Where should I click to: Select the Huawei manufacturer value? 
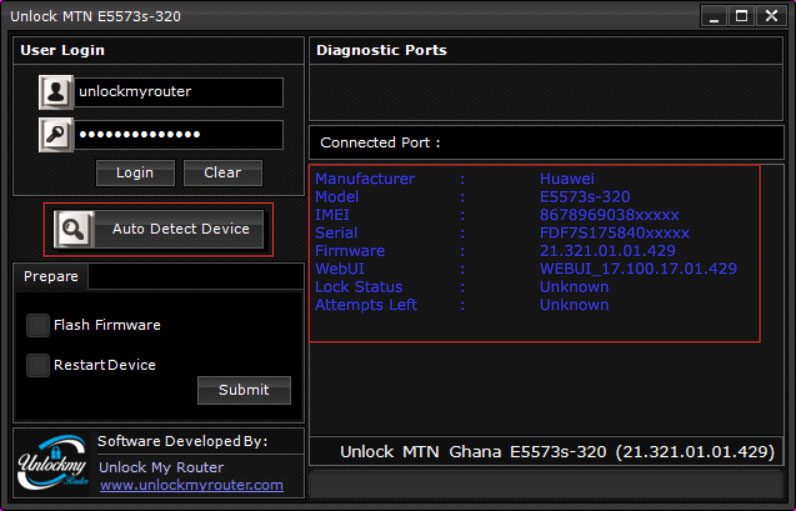click(567, 179)
